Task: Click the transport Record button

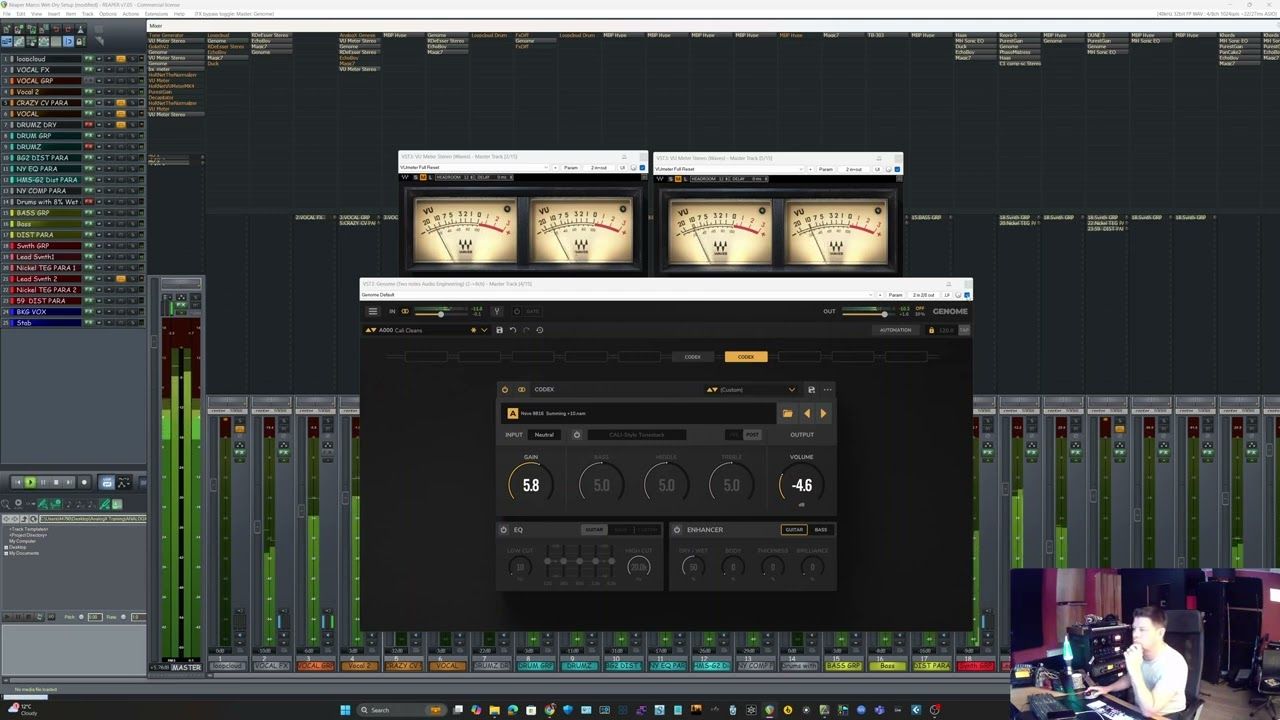Action: [83, 482]
